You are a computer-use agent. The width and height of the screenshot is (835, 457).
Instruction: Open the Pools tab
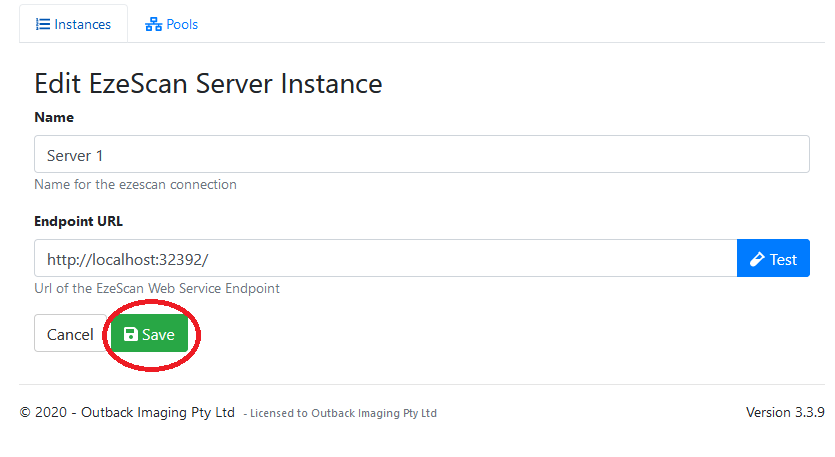pos(172,24)
